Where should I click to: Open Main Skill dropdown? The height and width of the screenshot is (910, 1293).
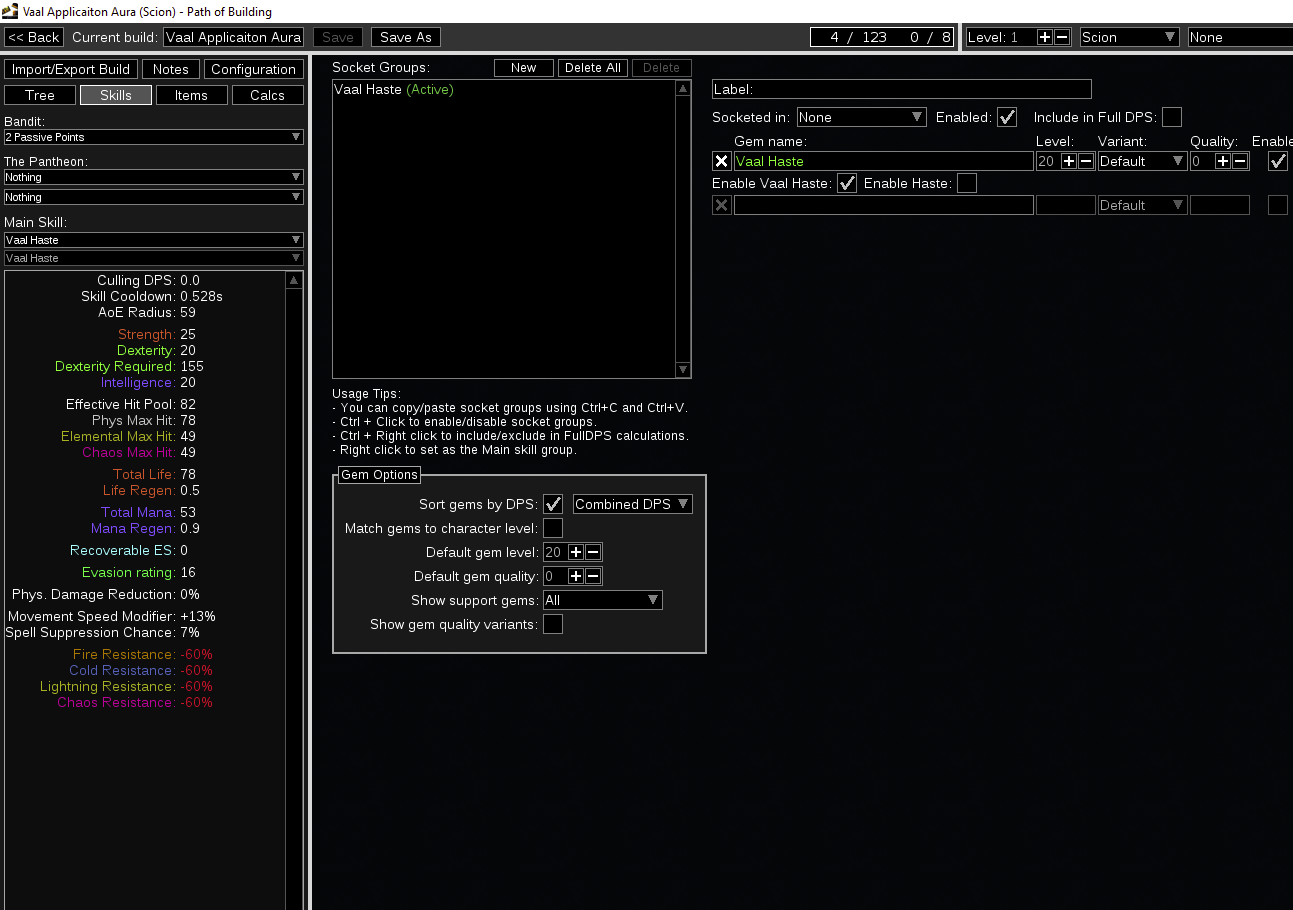point(154,240)
